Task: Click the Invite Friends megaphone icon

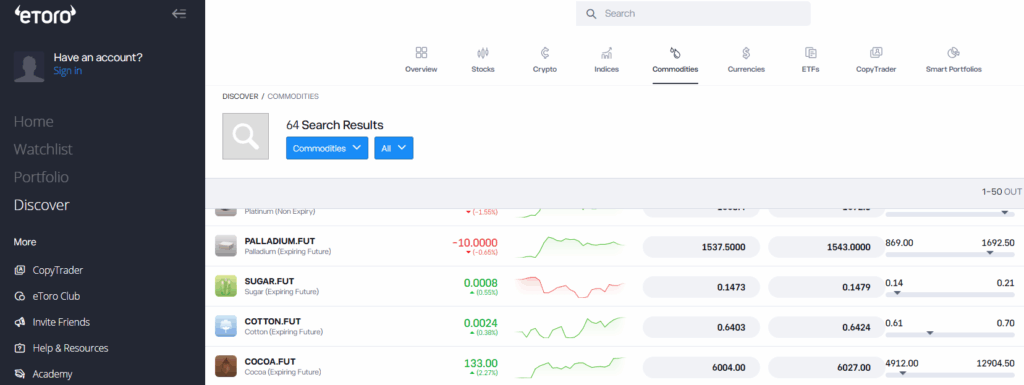Action: 20,322
